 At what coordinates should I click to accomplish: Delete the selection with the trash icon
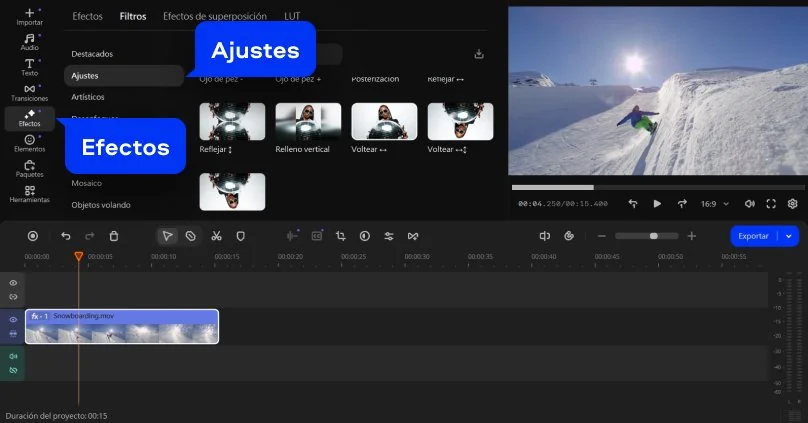click(114, 236)
